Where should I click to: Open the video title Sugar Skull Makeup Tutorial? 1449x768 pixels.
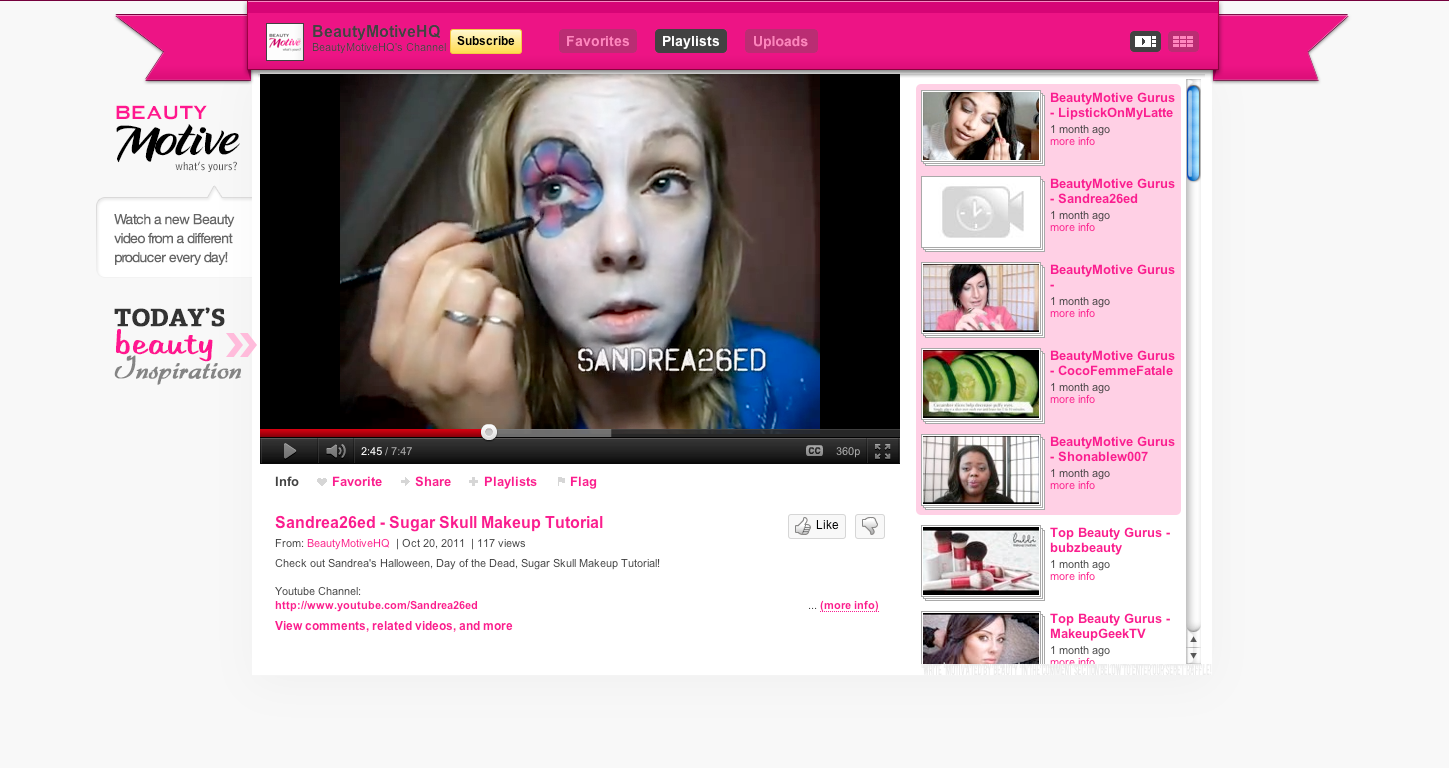coord(439,522)
